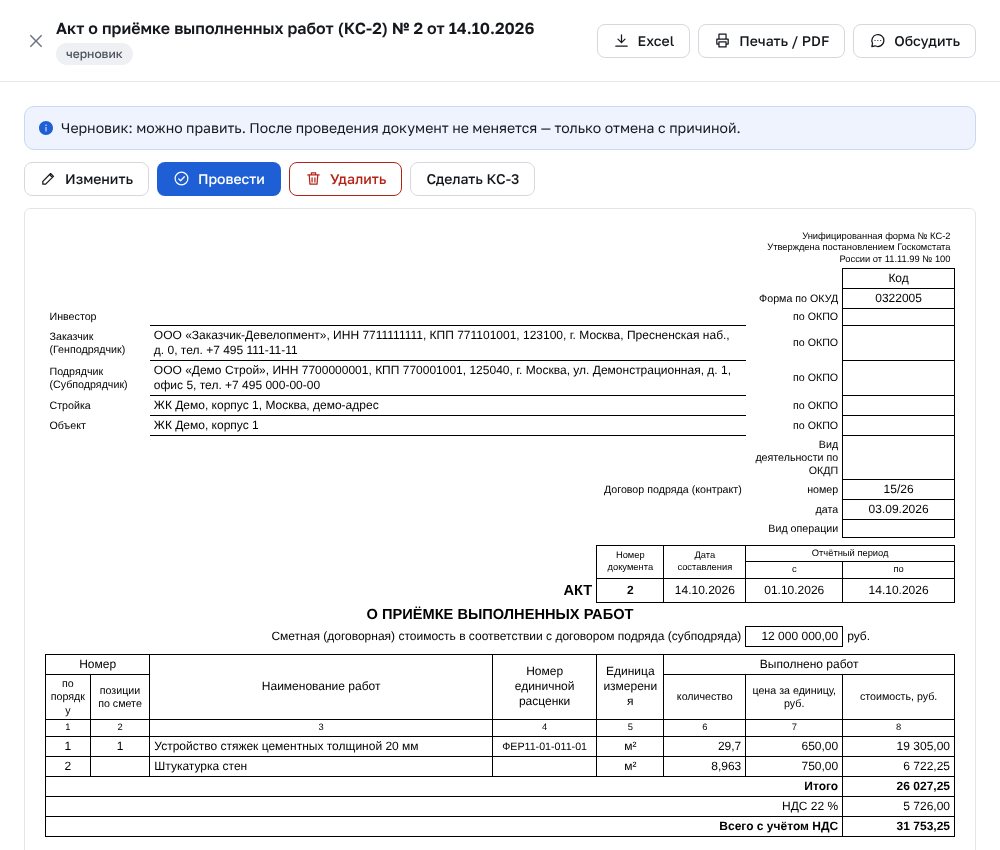Image resolution: width=1000 pixels, height=850 pixels.
Task: Click the Объект value ЖК Демо, корпус 1
Action: [448, 425]
